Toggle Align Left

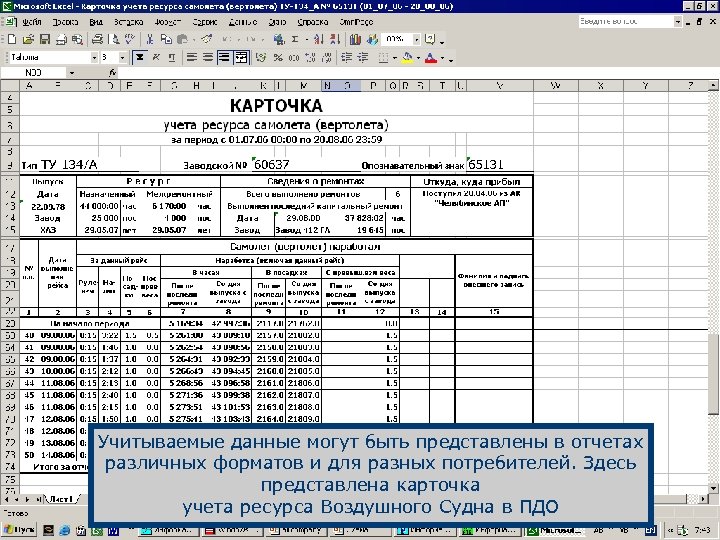(x=191, y=58)
